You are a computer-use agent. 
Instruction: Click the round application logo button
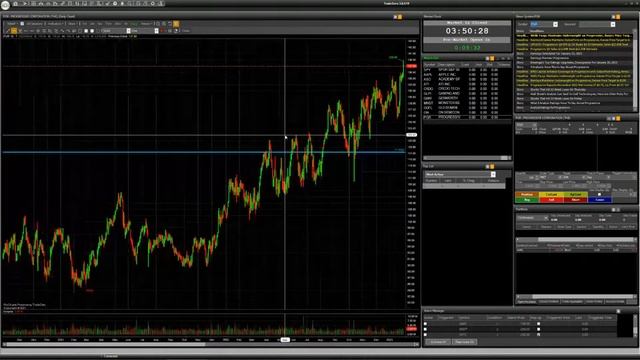[x=5, y=4]
